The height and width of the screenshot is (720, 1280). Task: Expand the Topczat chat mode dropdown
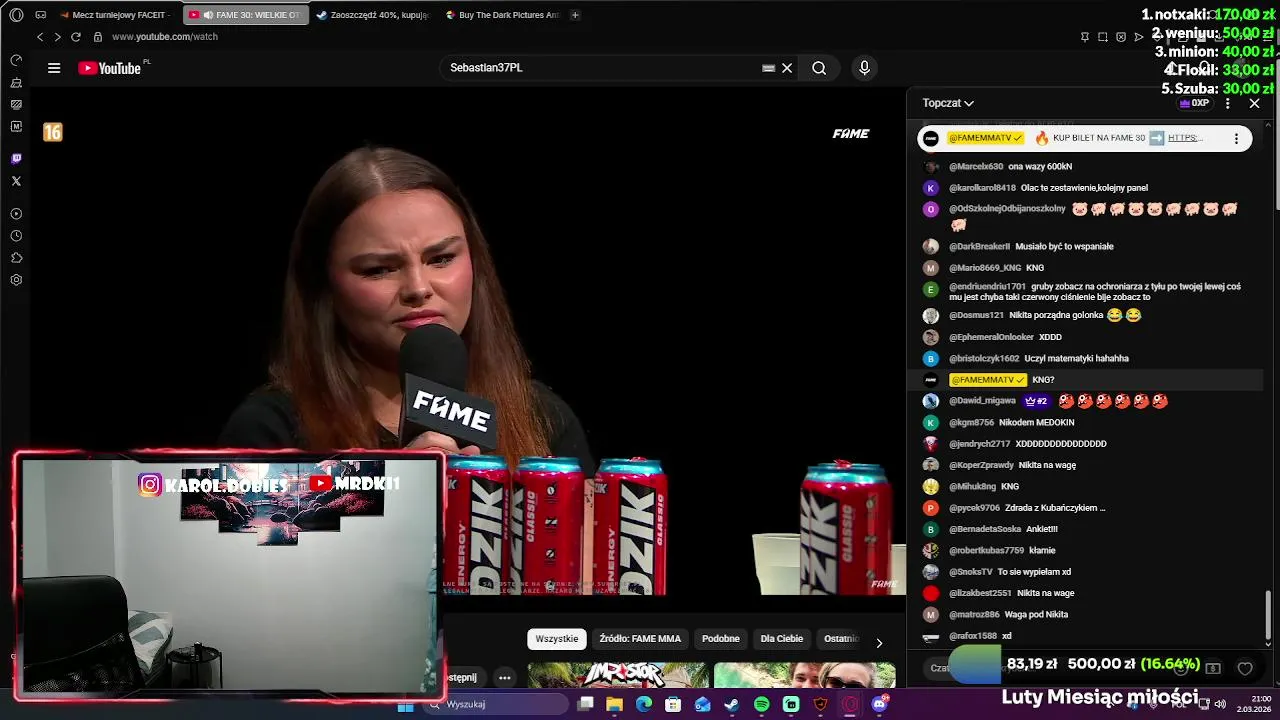pyautogui.click(x=948, y=103)
